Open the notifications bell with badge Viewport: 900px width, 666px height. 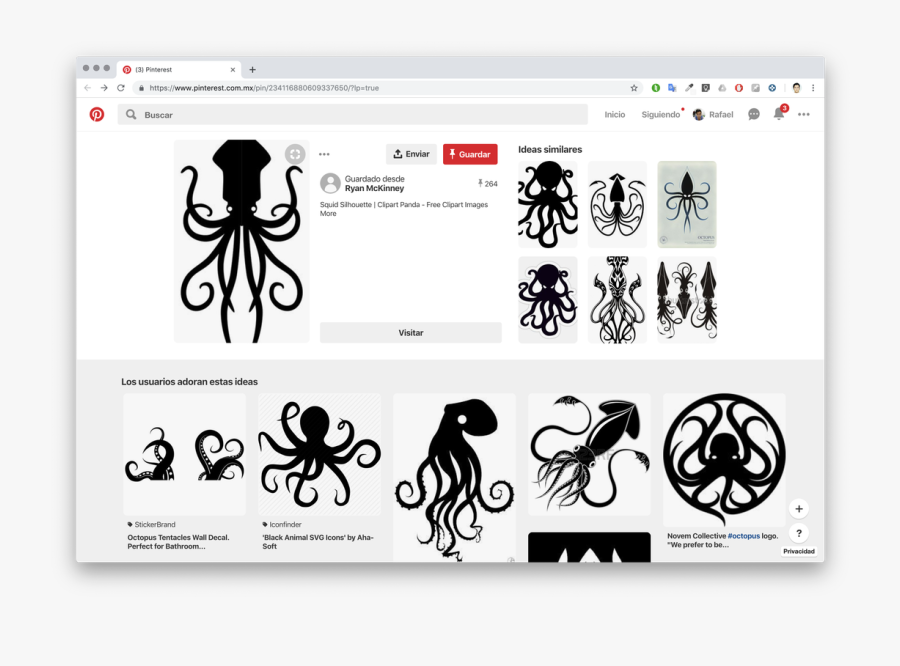coord(779,114)
